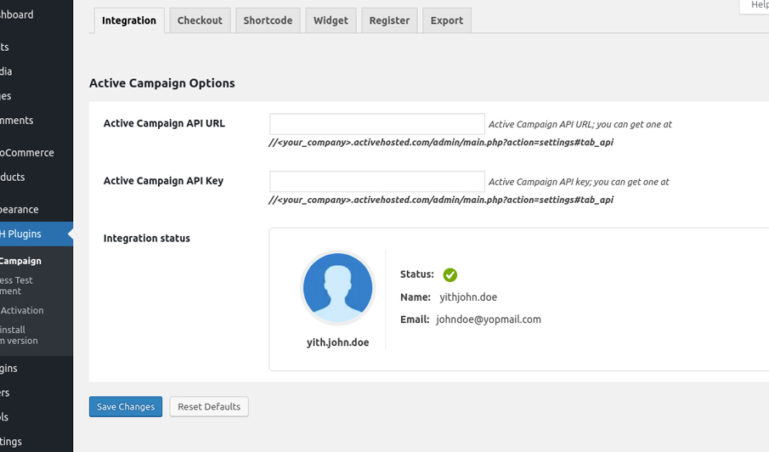Click the Active Campaign API URL field

pyautogui.click(x=377, y=124)
